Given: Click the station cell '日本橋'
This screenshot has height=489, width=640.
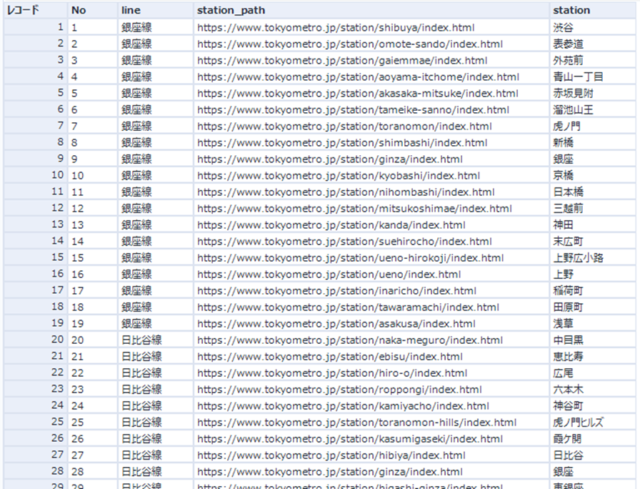Looking at the screenshot, I should (593, 192).
